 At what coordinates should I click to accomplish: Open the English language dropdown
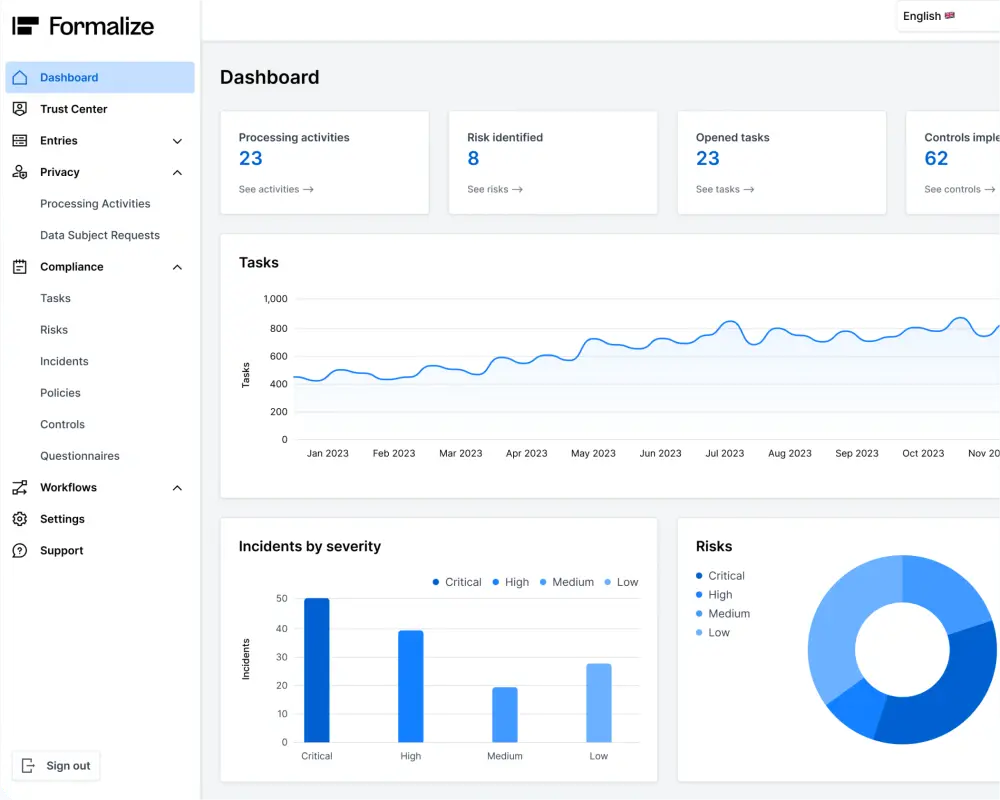(929, 16)
